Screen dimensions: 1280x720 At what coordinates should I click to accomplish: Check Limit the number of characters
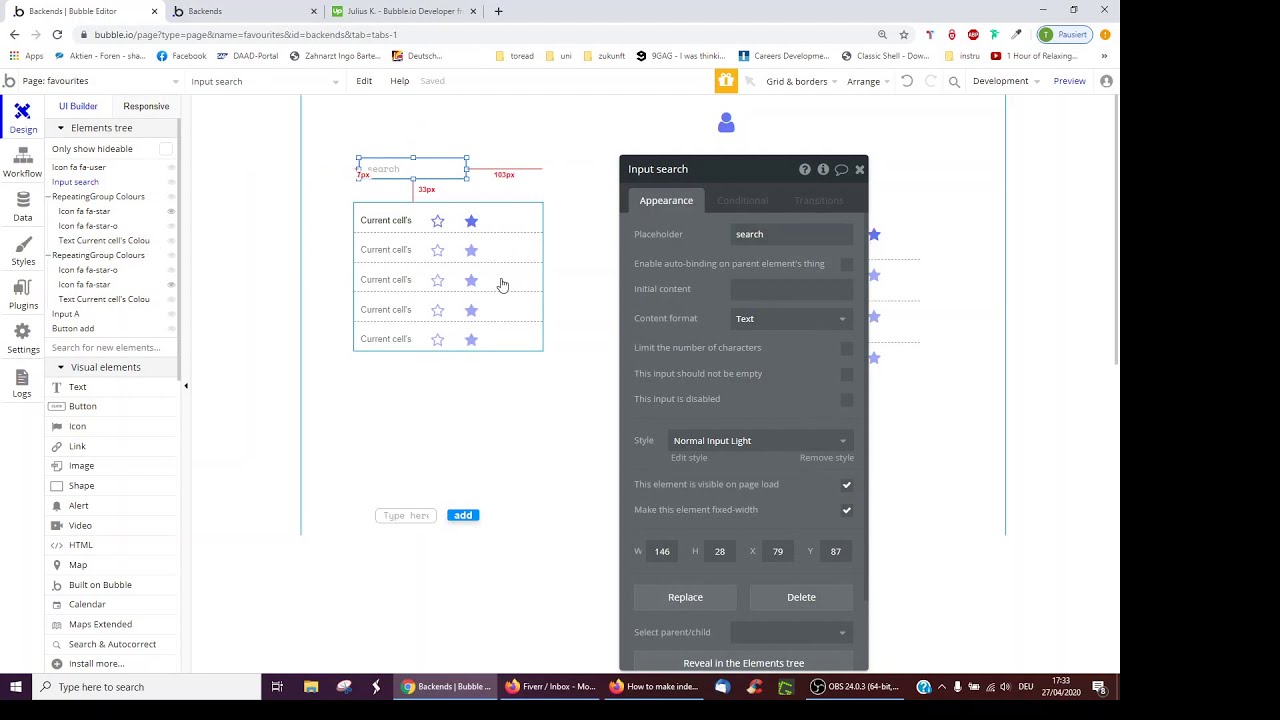(x=847, y=348)
